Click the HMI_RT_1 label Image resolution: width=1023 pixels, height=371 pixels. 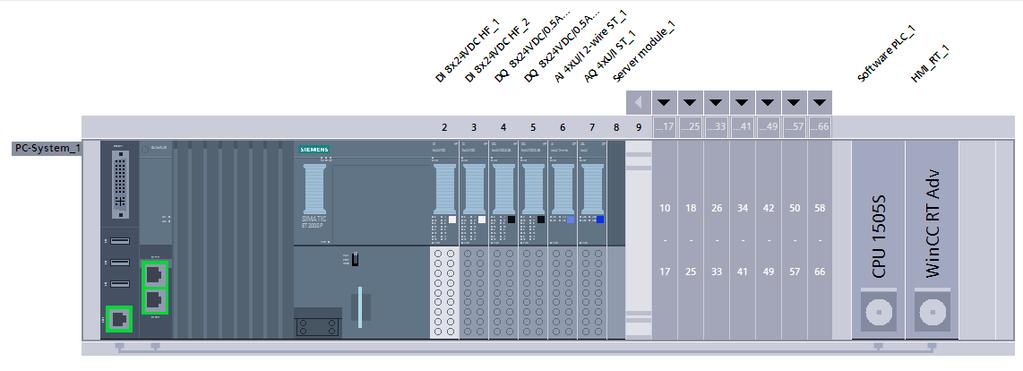coord(930,64)
